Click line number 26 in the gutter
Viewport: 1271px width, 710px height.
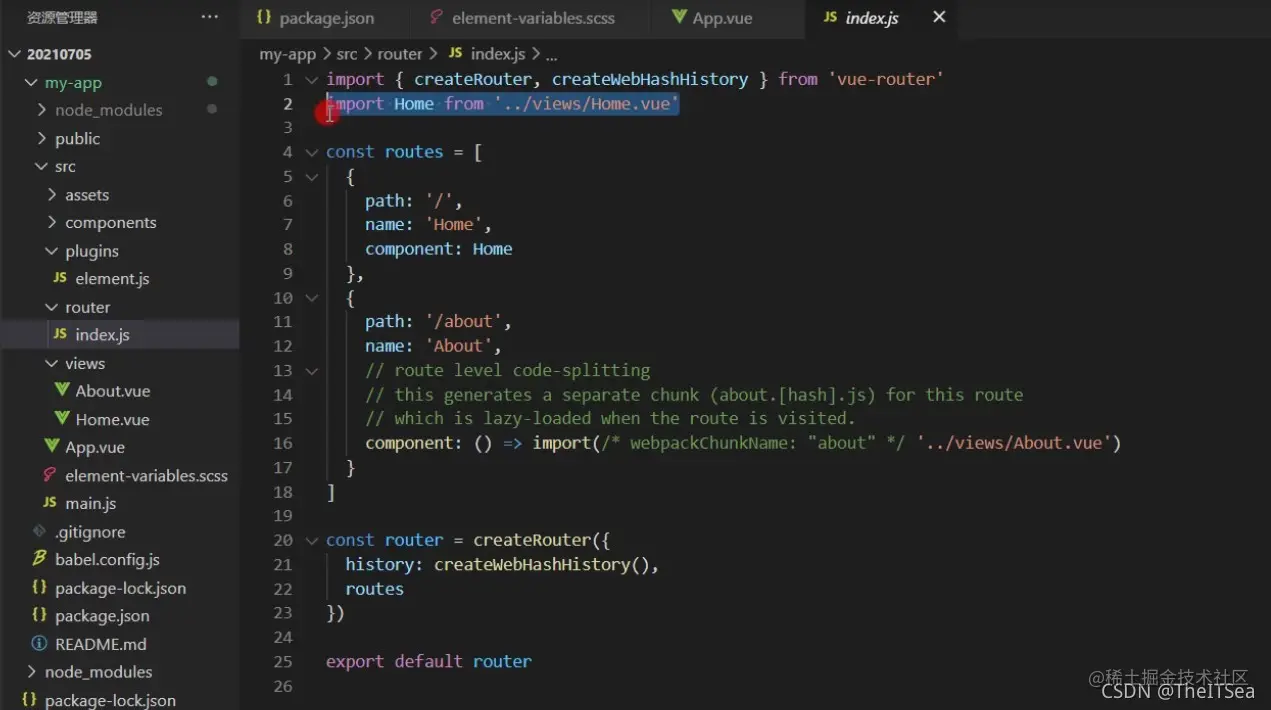coord(282,686)
